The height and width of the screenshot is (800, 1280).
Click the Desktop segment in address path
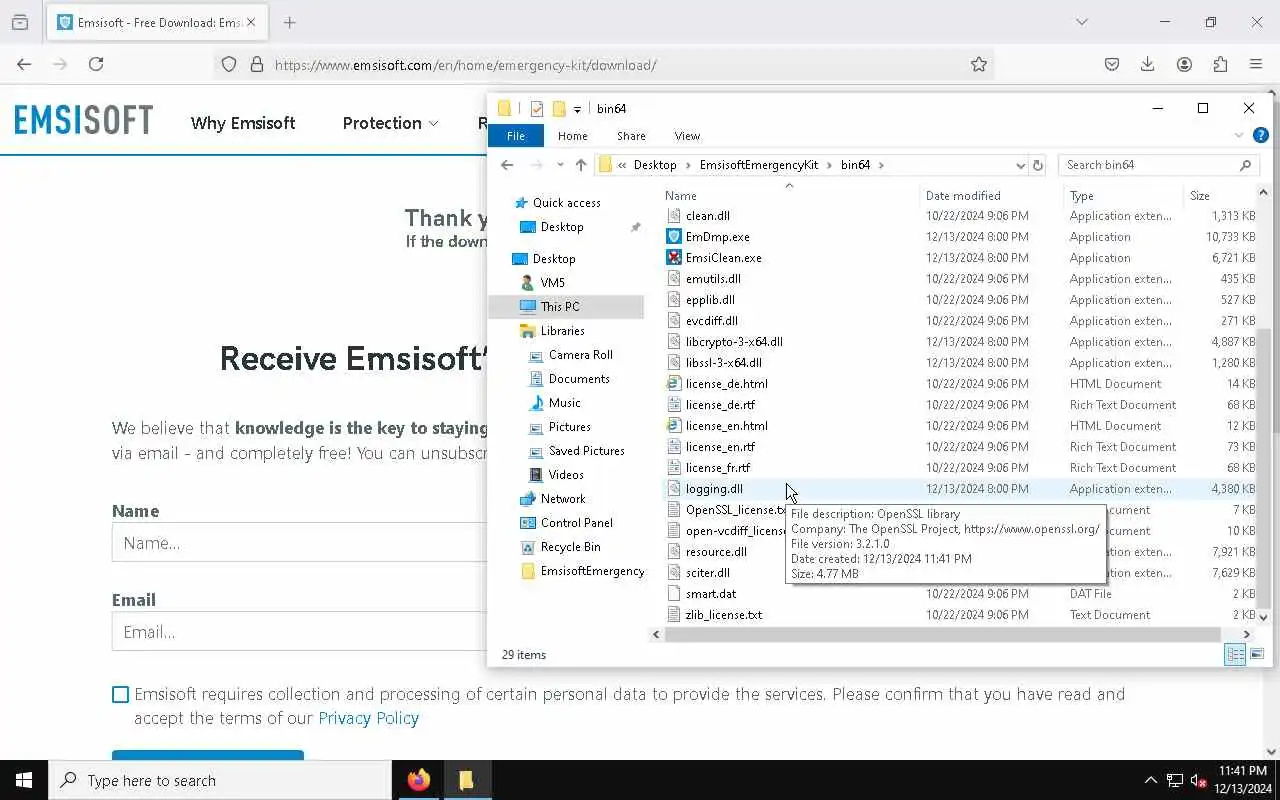[x=655, y=165]
